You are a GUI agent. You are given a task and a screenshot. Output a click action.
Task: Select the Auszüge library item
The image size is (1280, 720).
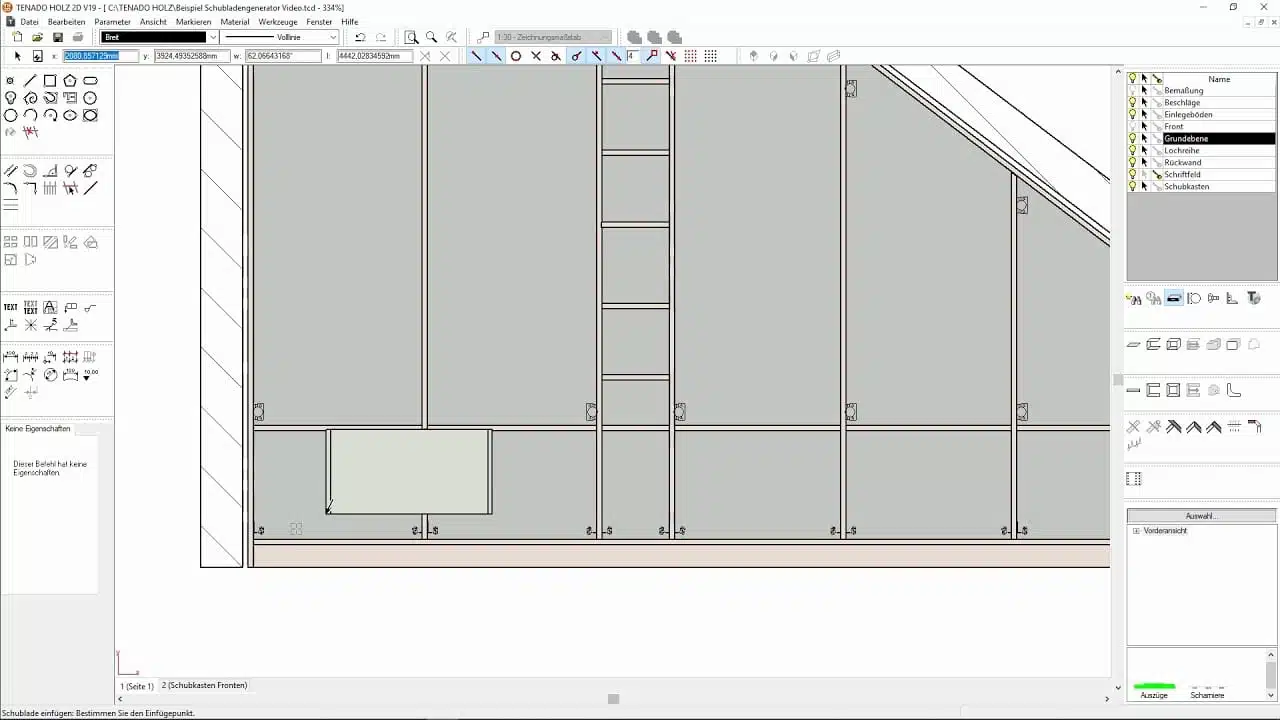[1154, 690]
